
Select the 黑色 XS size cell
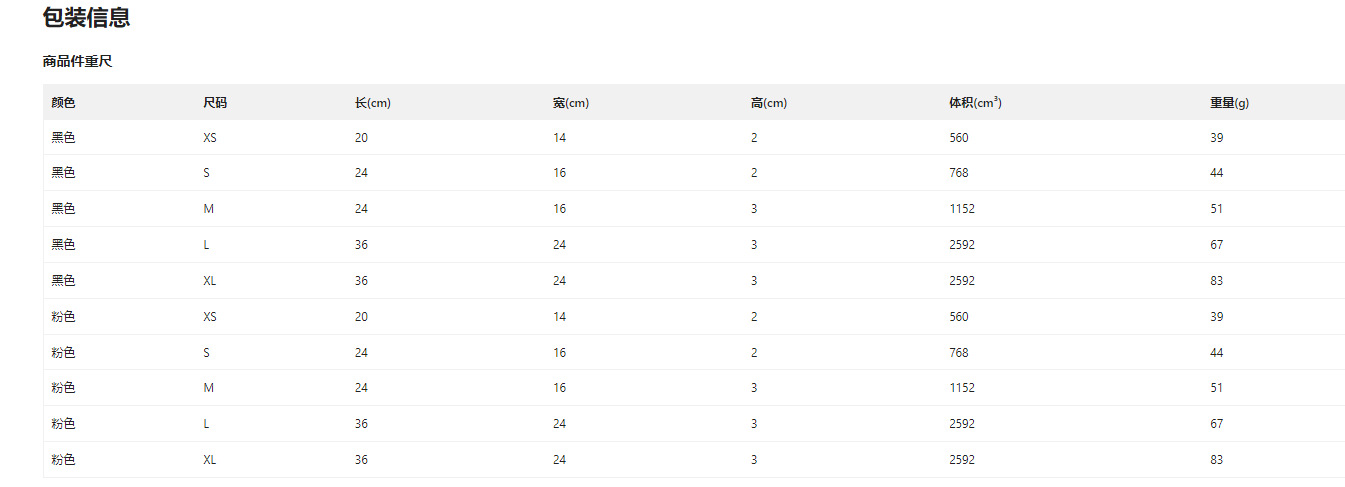click(210, 138)
